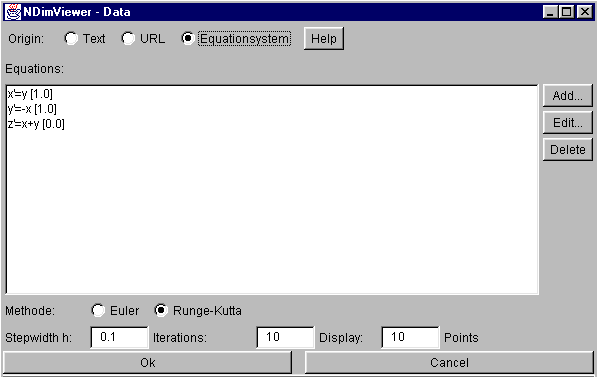Focus the Stepwidth h field

tap(120, 337)
